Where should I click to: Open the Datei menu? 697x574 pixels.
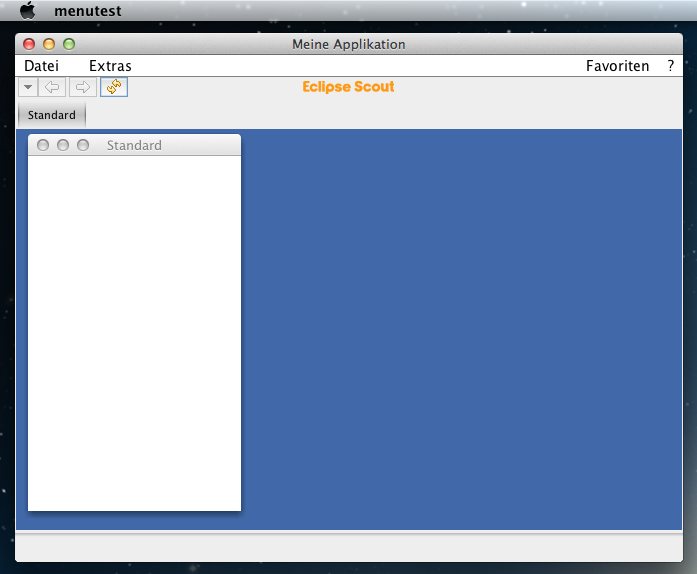tap(41, 66)
